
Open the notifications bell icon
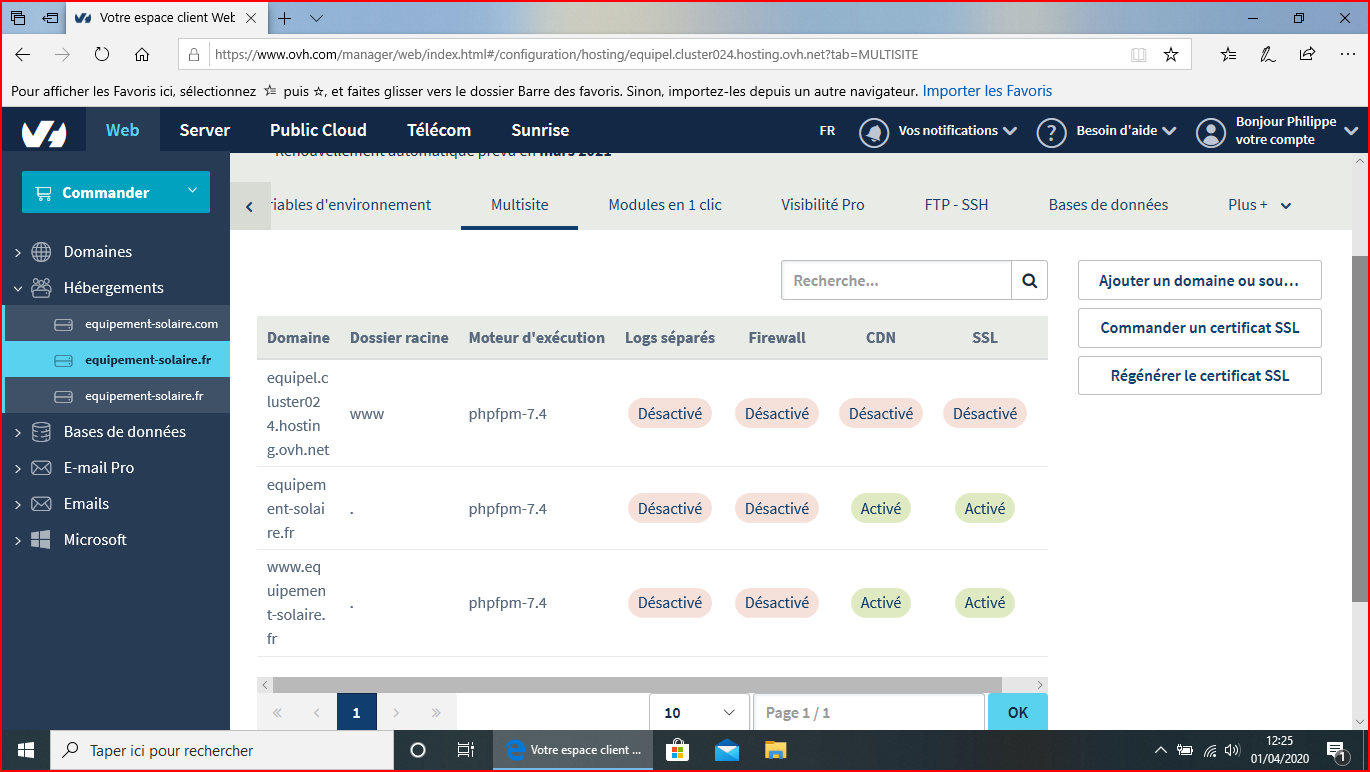[875, 132]
